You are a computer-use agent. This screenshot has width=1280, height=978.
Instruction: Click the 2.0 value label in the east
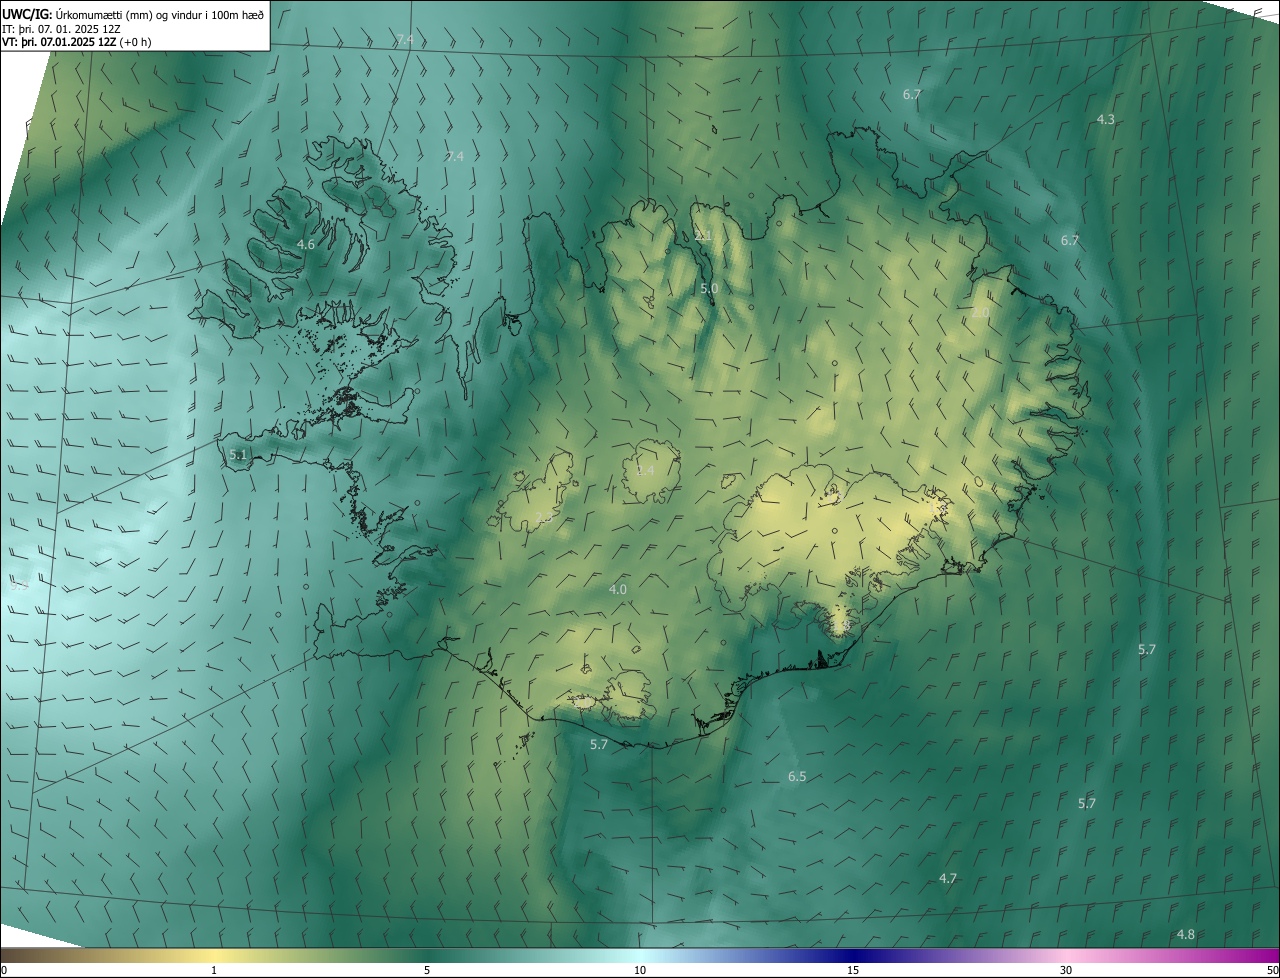980,312
